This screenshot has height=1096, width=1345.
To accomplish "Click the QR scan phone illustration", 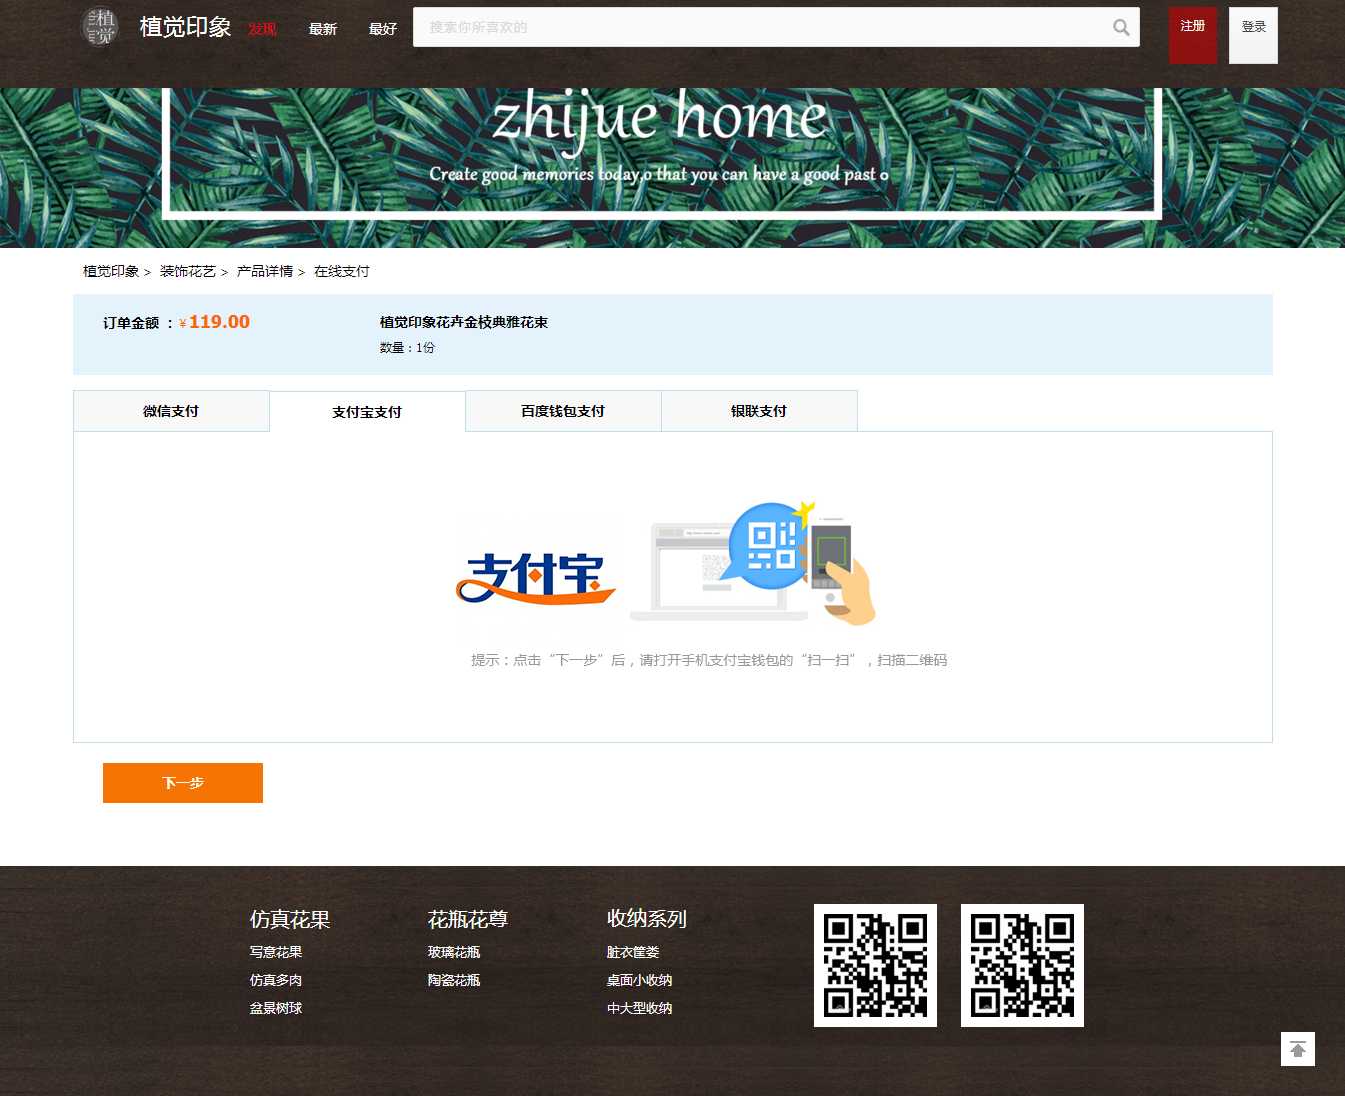I will click(x=755, y=563).
